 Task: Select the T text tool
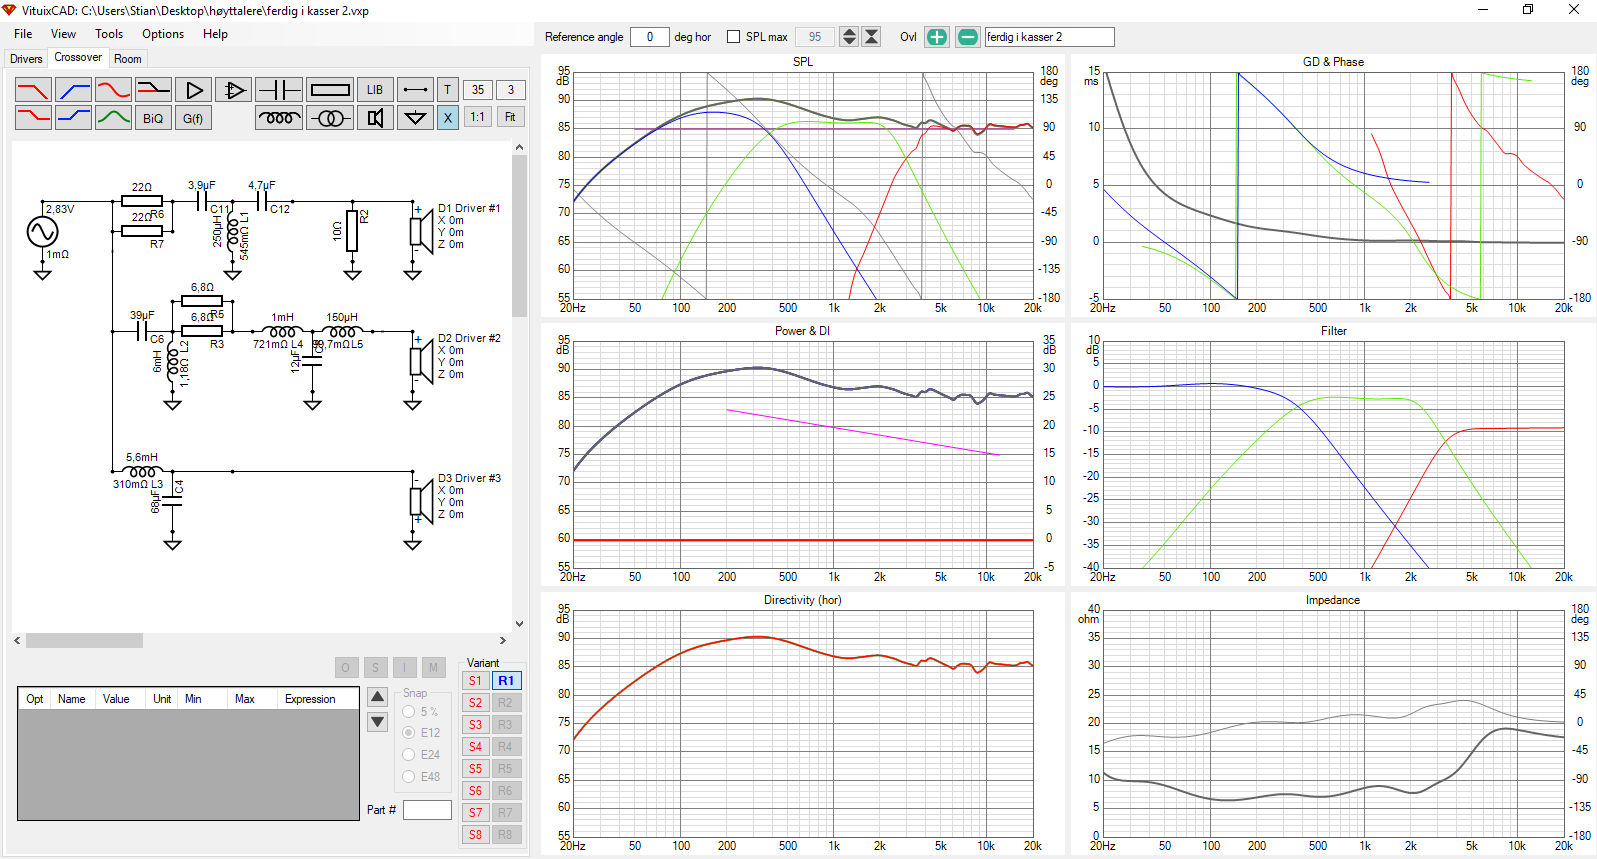448,90
